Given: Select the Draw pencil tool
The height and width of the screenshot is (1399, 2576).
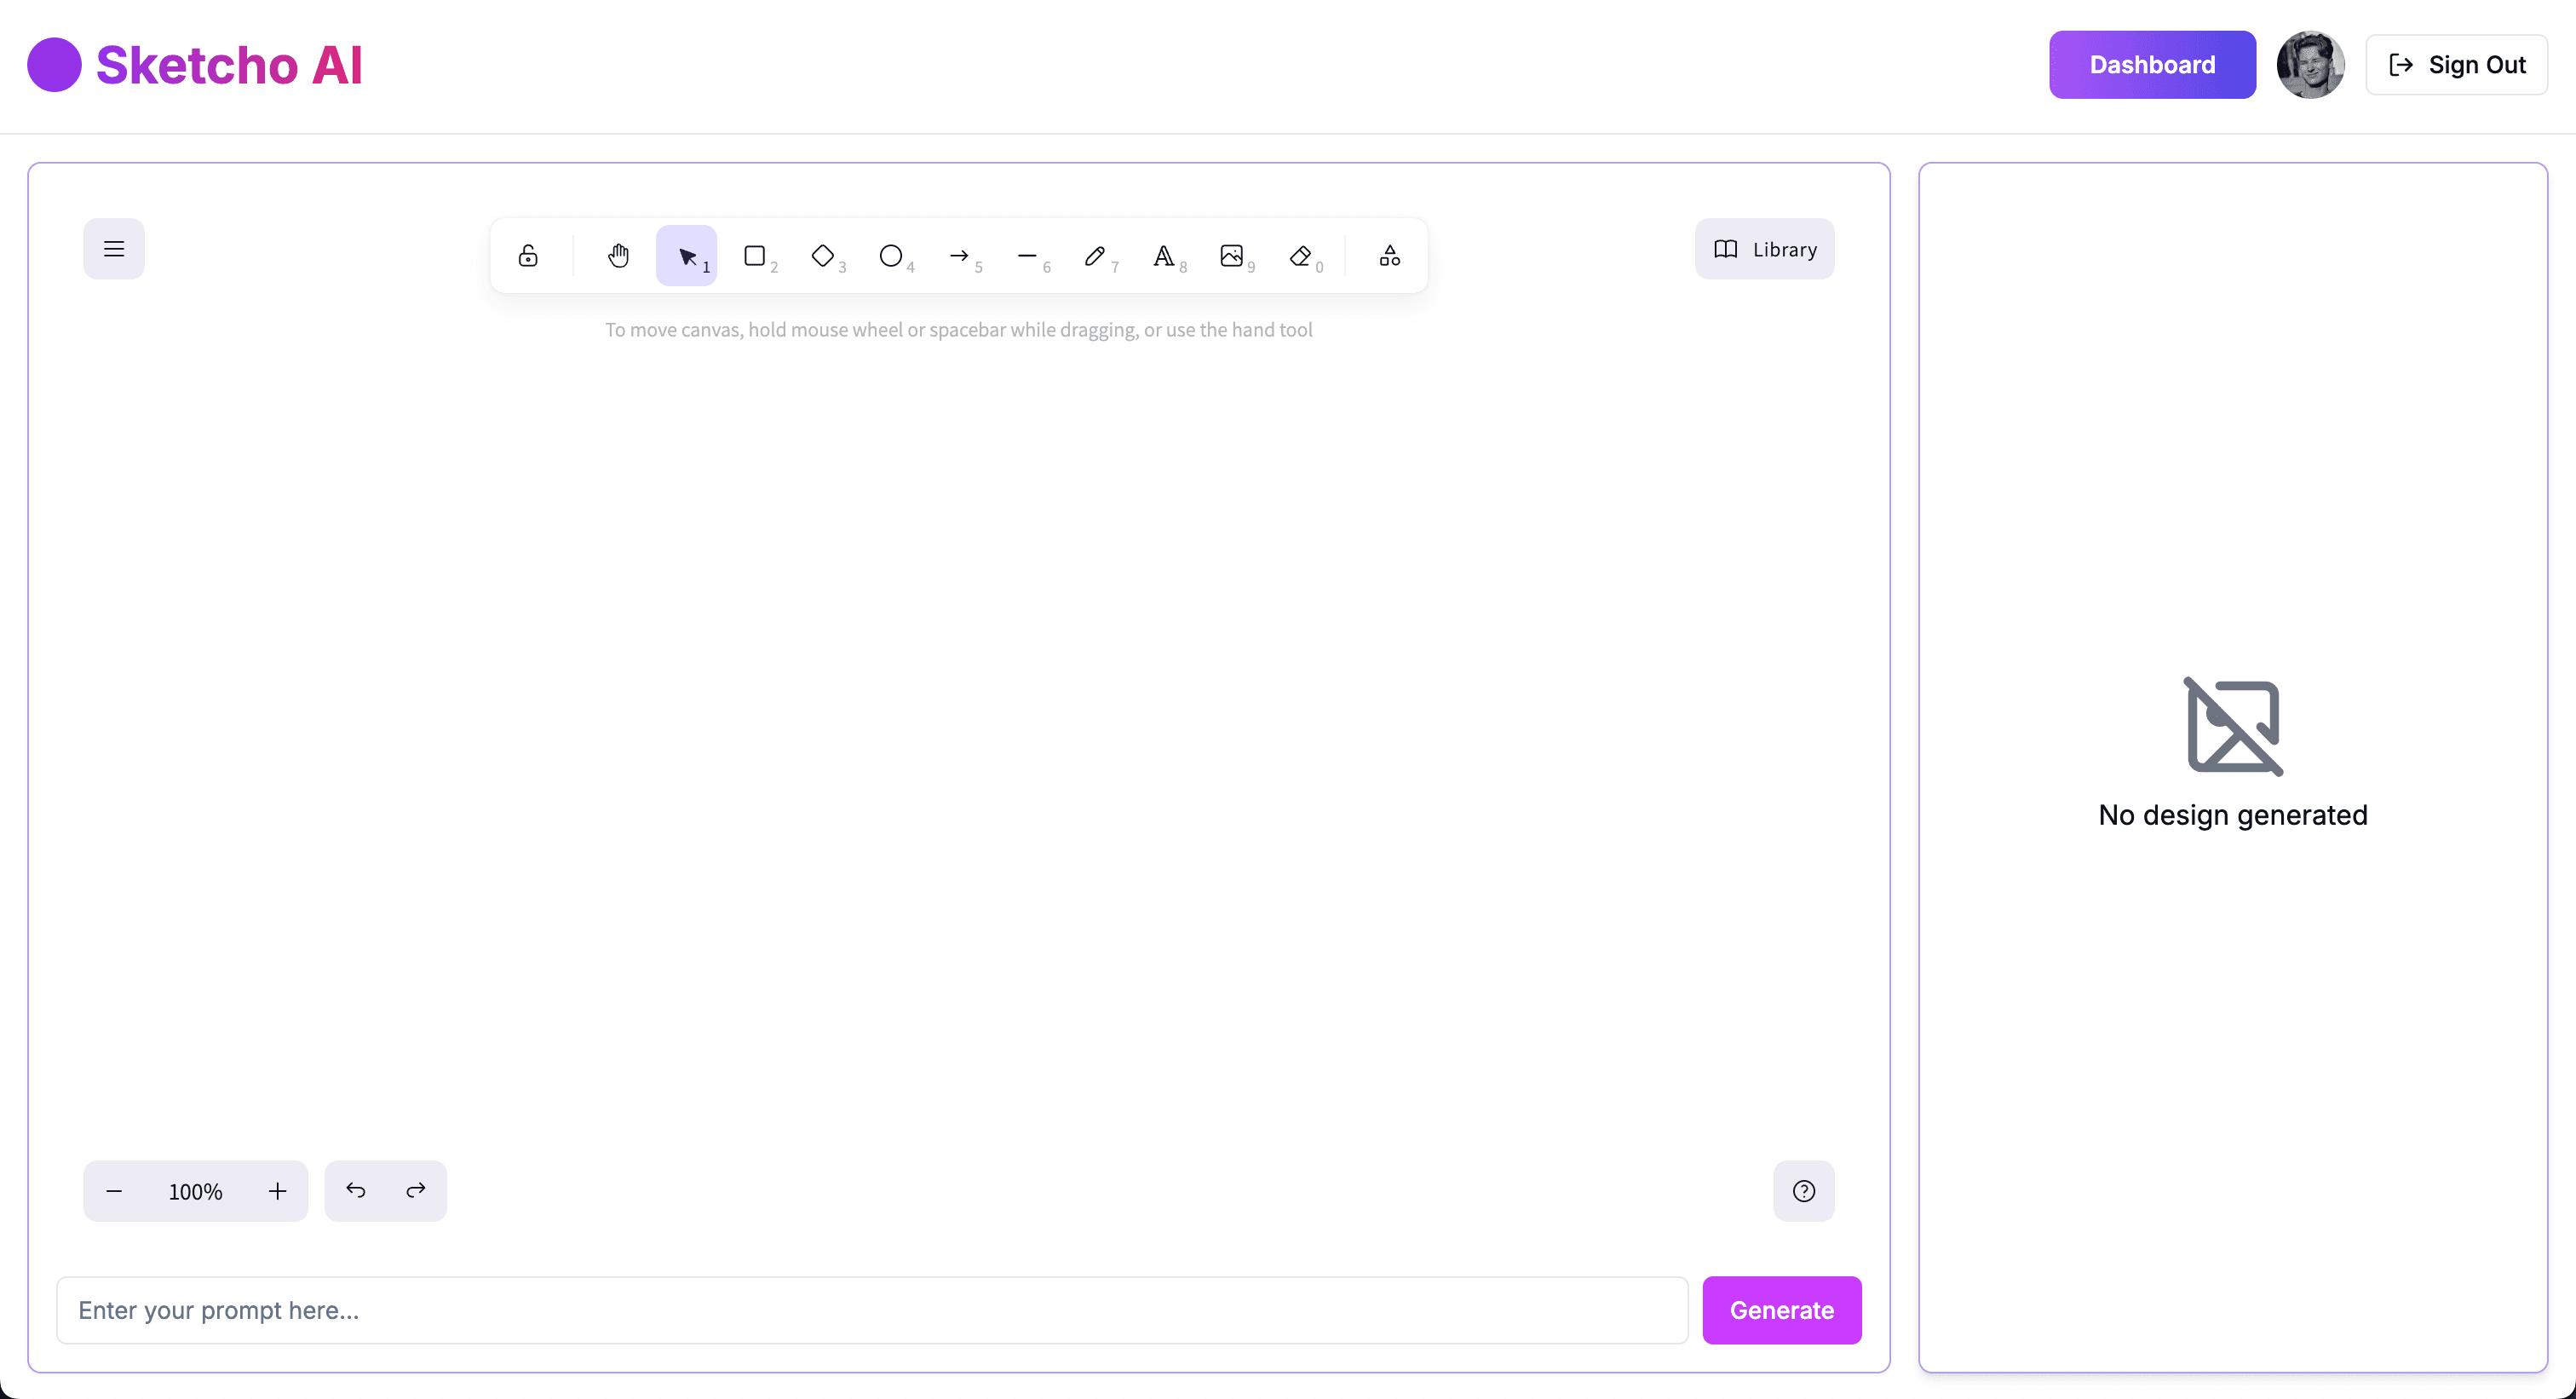Looking at the screenshot, I should point(1095,256).
